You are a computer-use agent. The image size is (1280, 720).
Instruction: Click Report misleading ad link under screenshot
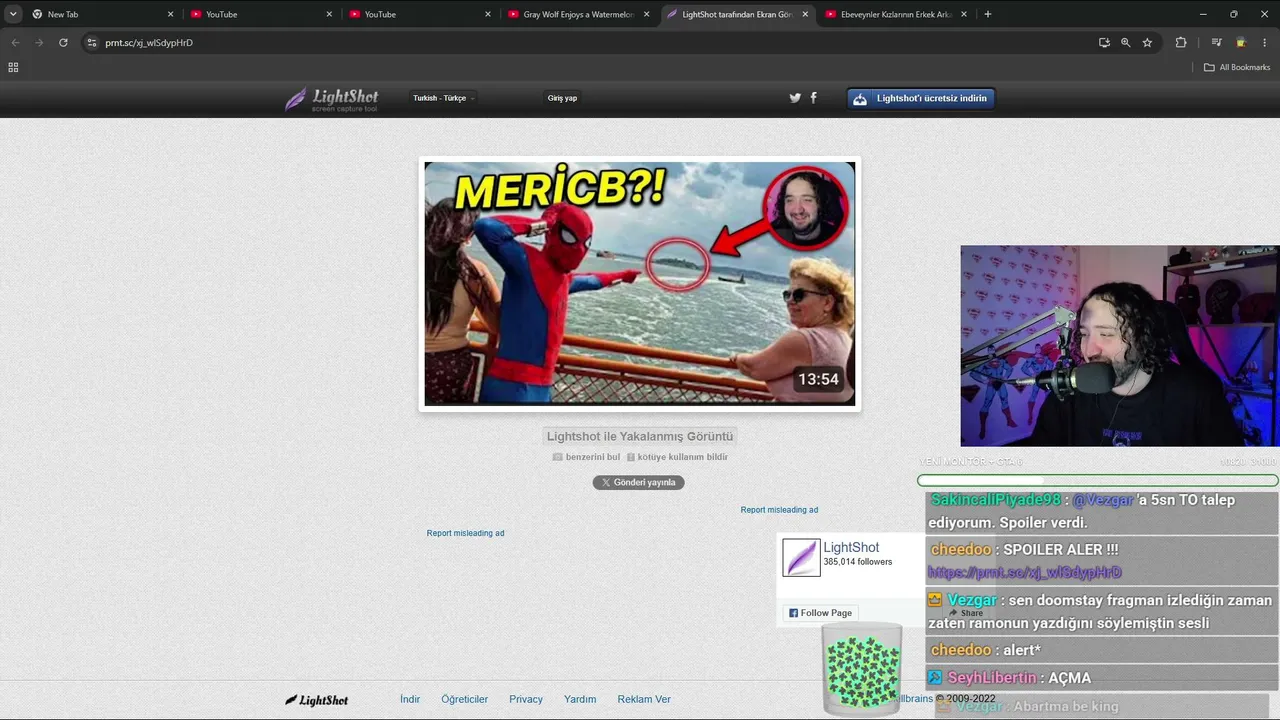pos(465,533)
